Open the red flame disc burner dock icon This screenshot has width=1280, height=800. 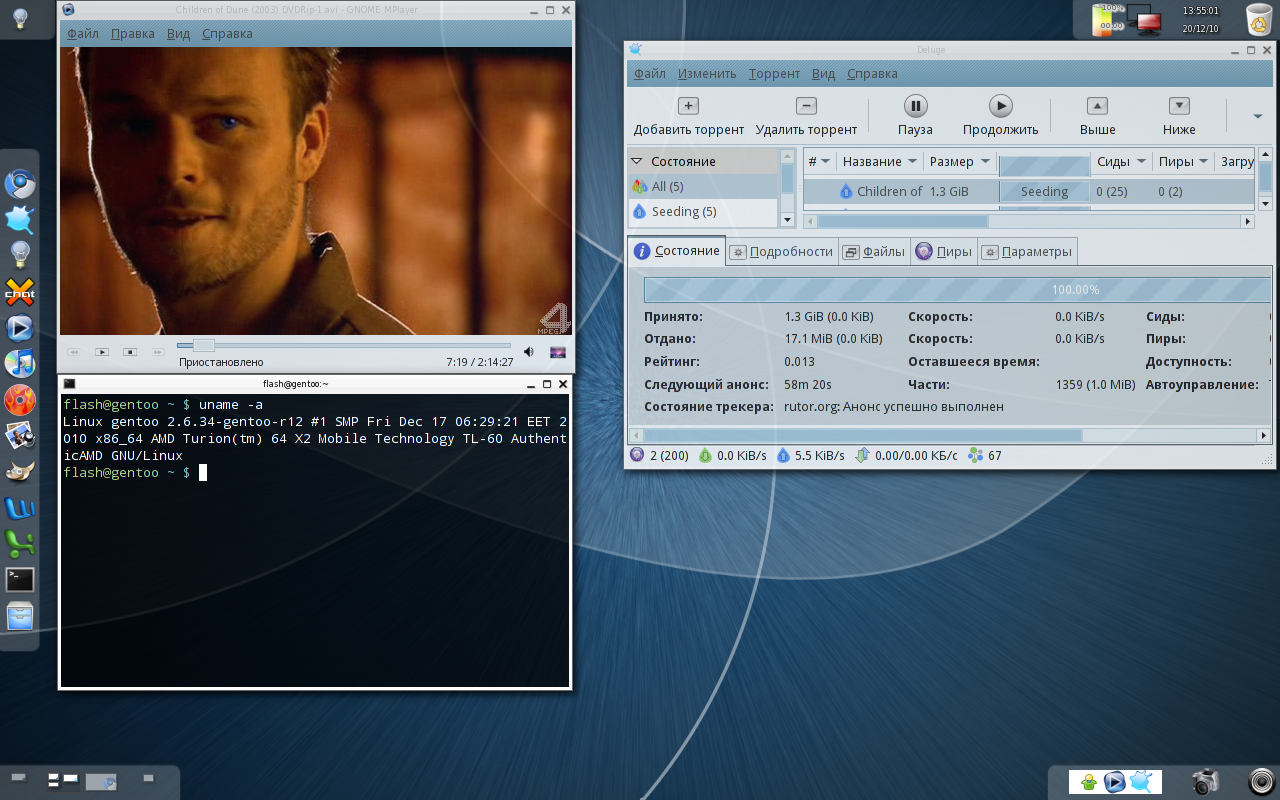(x=20, y=400)
